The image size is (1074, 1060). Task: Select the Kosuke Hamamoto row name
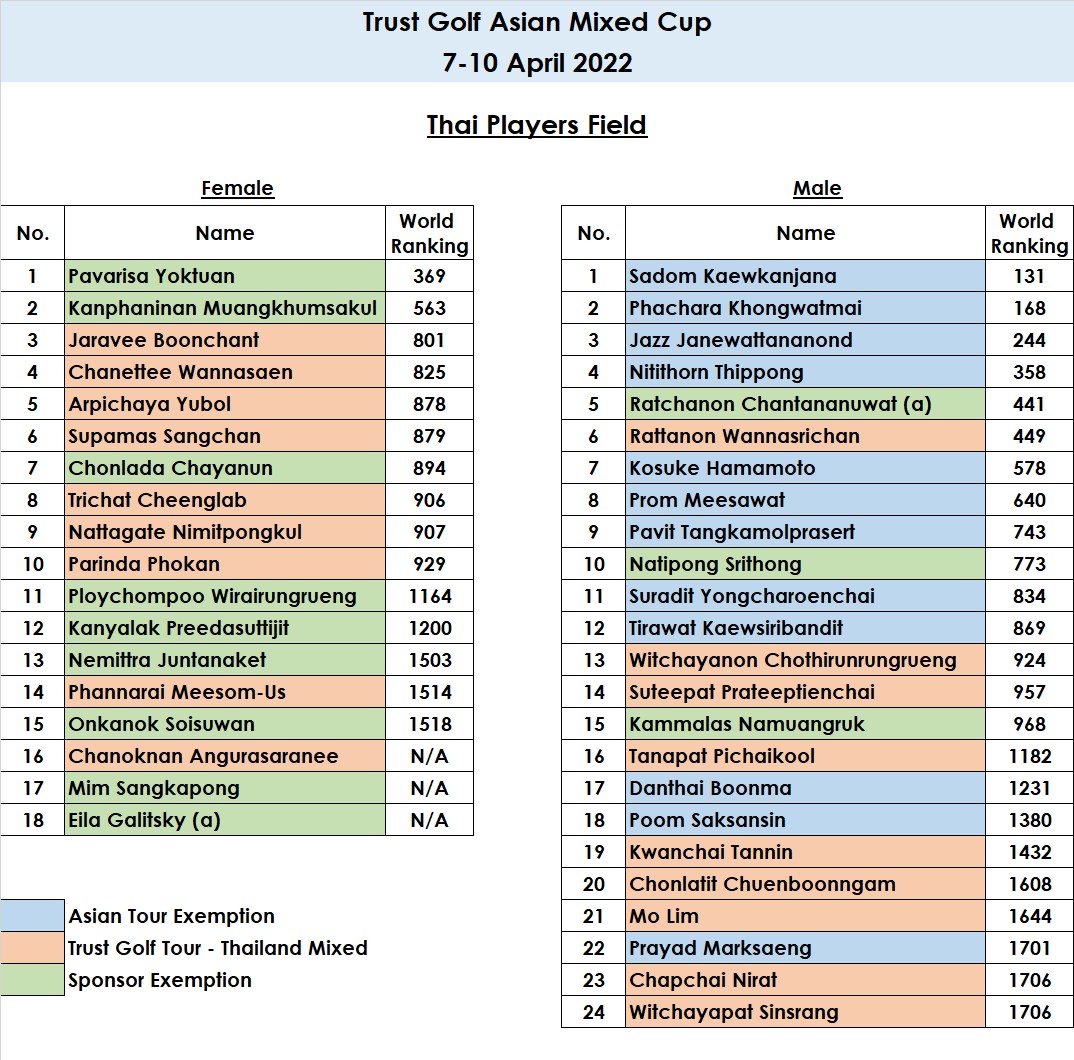click(x=805, y=468)
